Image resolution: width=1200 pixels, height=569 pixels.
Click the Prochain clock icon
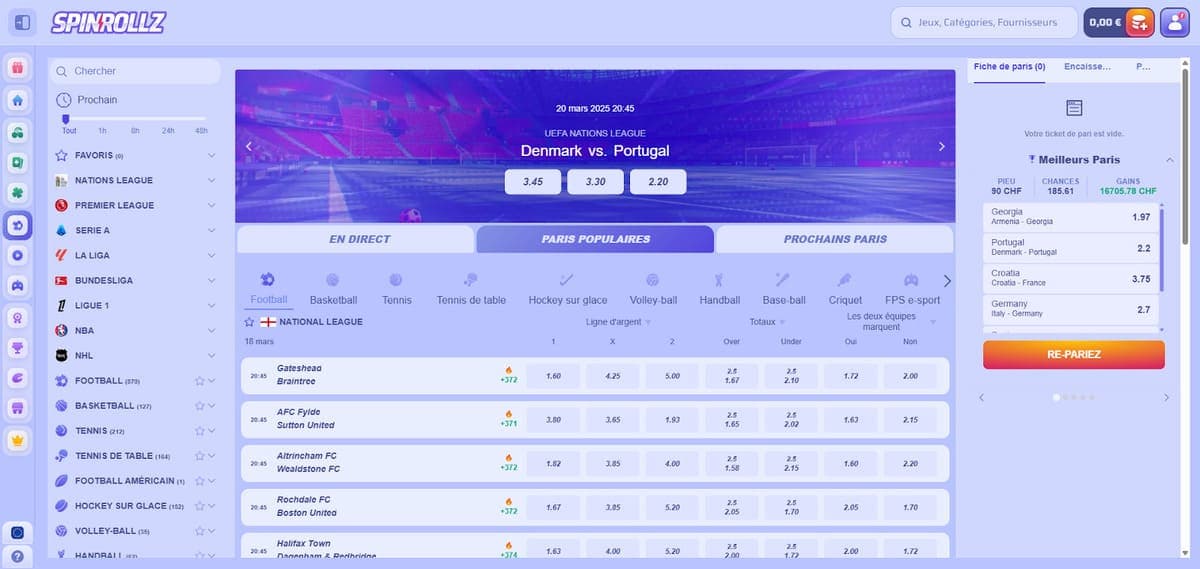[64, 100]
